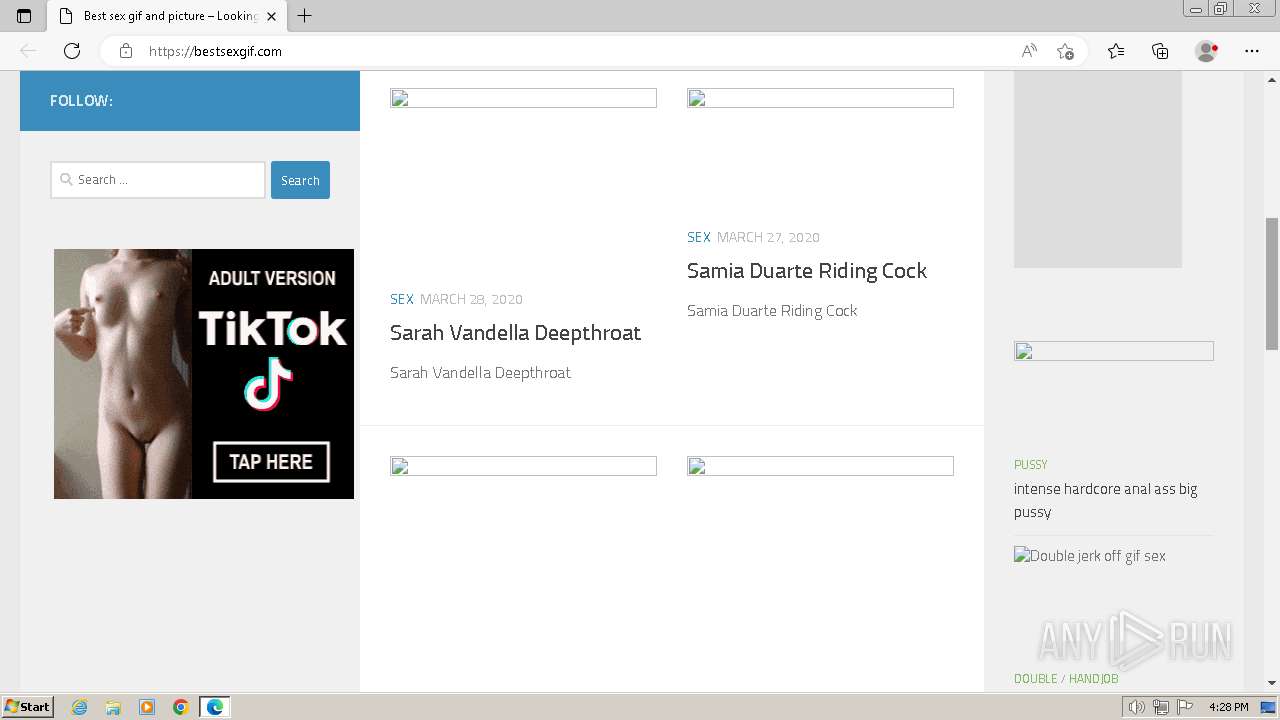Click the lower-right broken post thumbnail
The height and width of the screenshot is (720, 1280).
[820, 466]
